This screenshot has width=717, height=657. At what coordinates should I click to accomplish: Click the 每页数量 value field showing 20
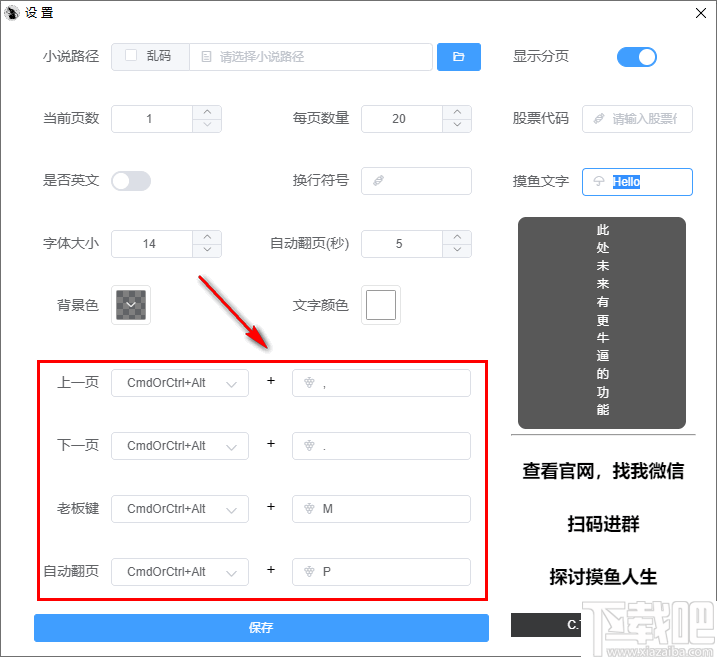[402, 119]
